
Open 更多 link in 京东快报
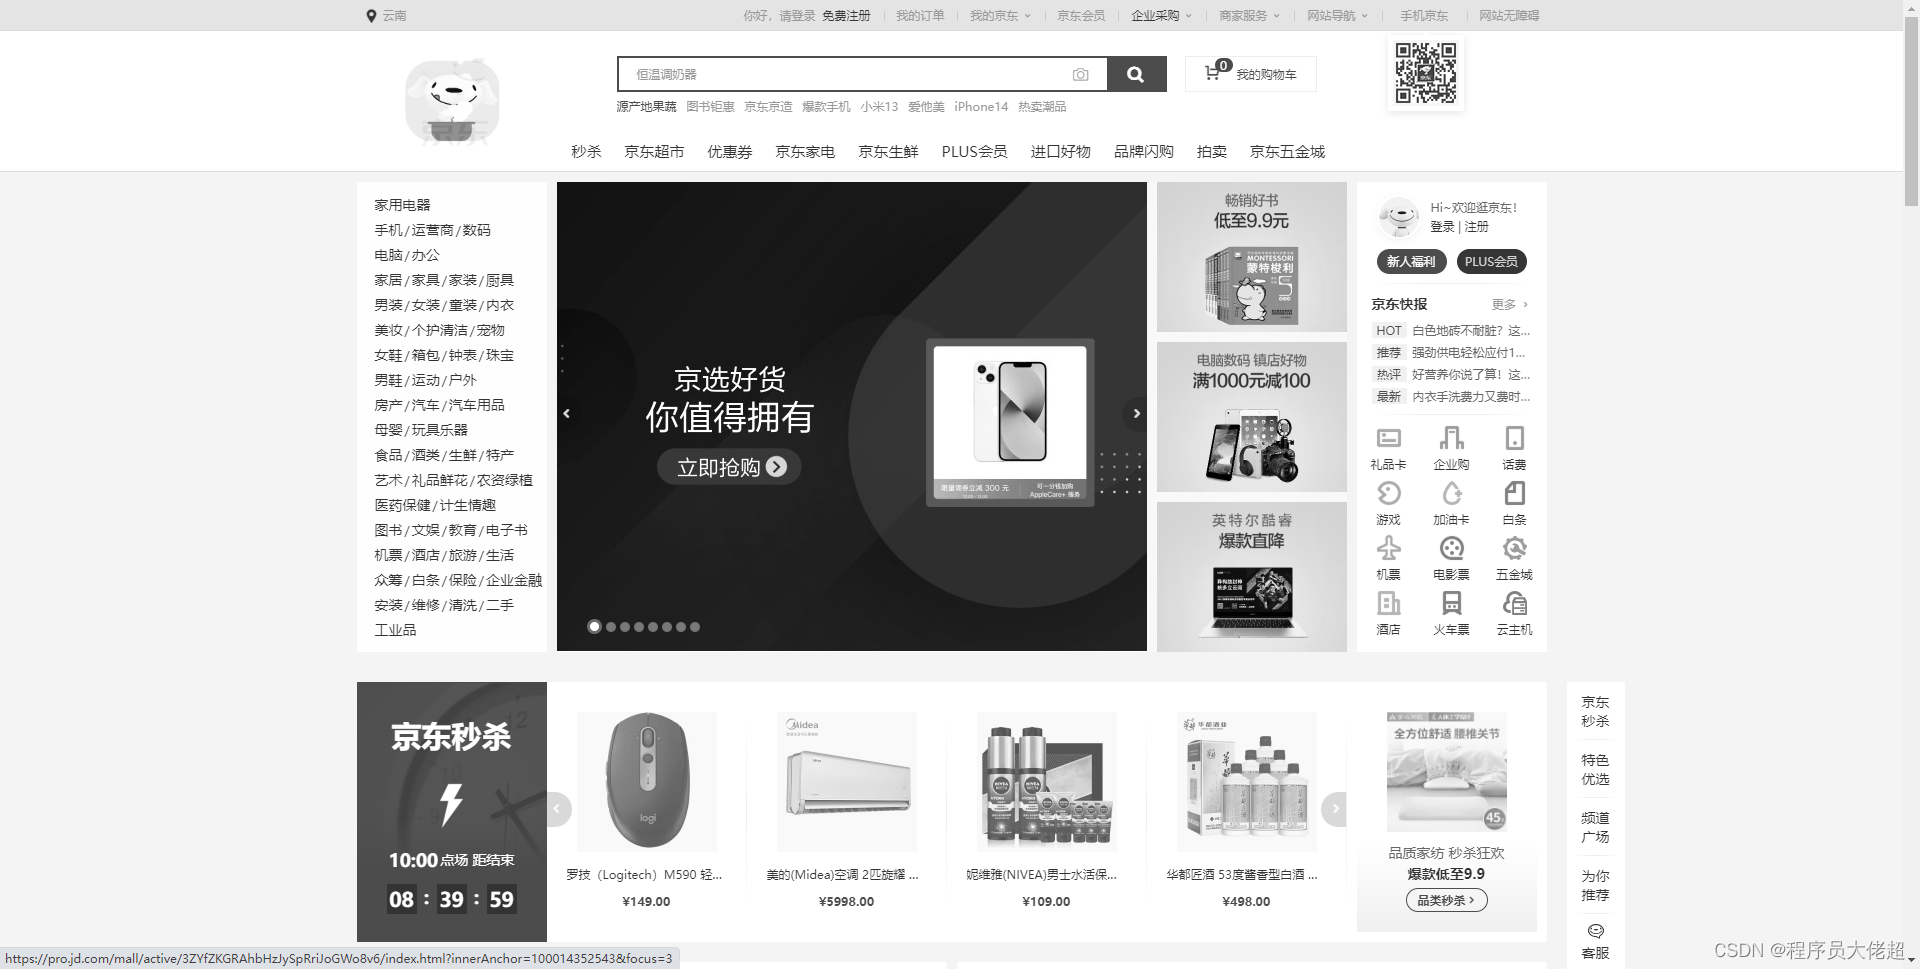[1509, 304]
